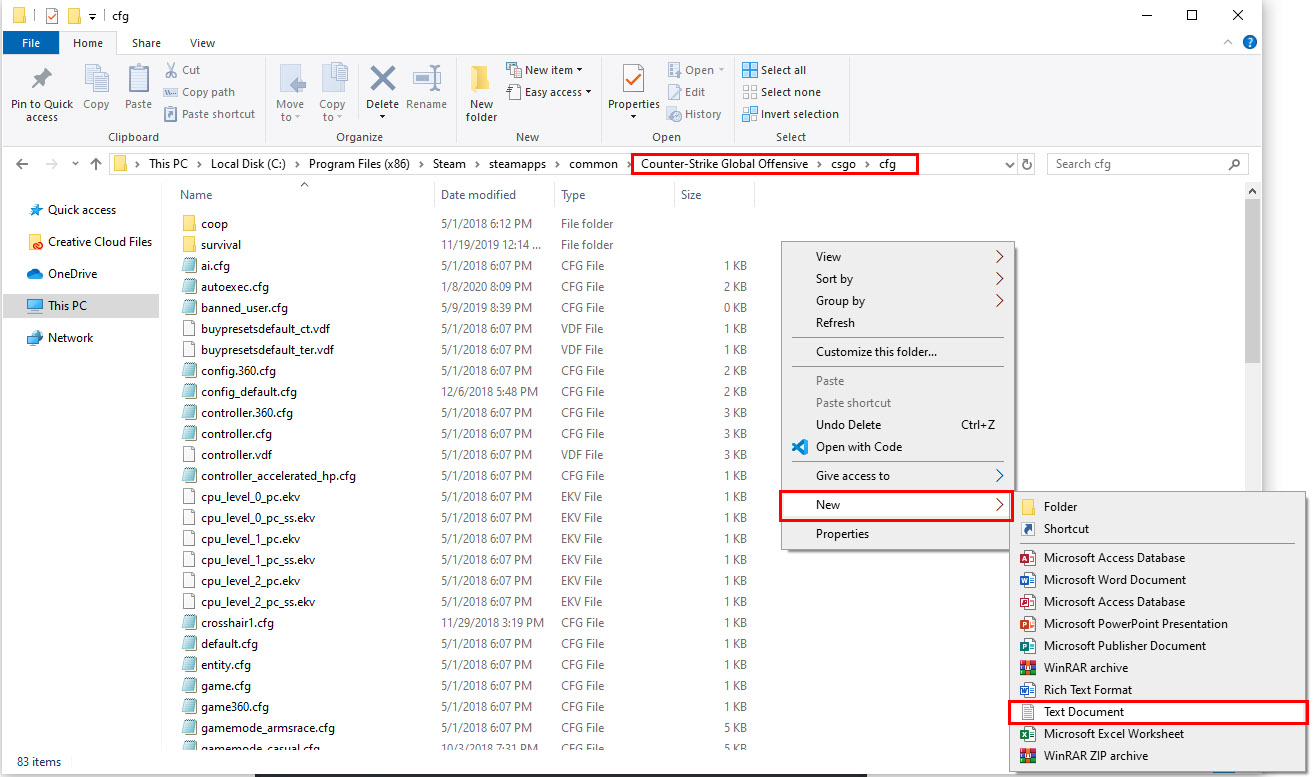This screenshot has width=1313, height=777.
Task: Refresh the address bar location
Action: click(x=1027, y=164)
